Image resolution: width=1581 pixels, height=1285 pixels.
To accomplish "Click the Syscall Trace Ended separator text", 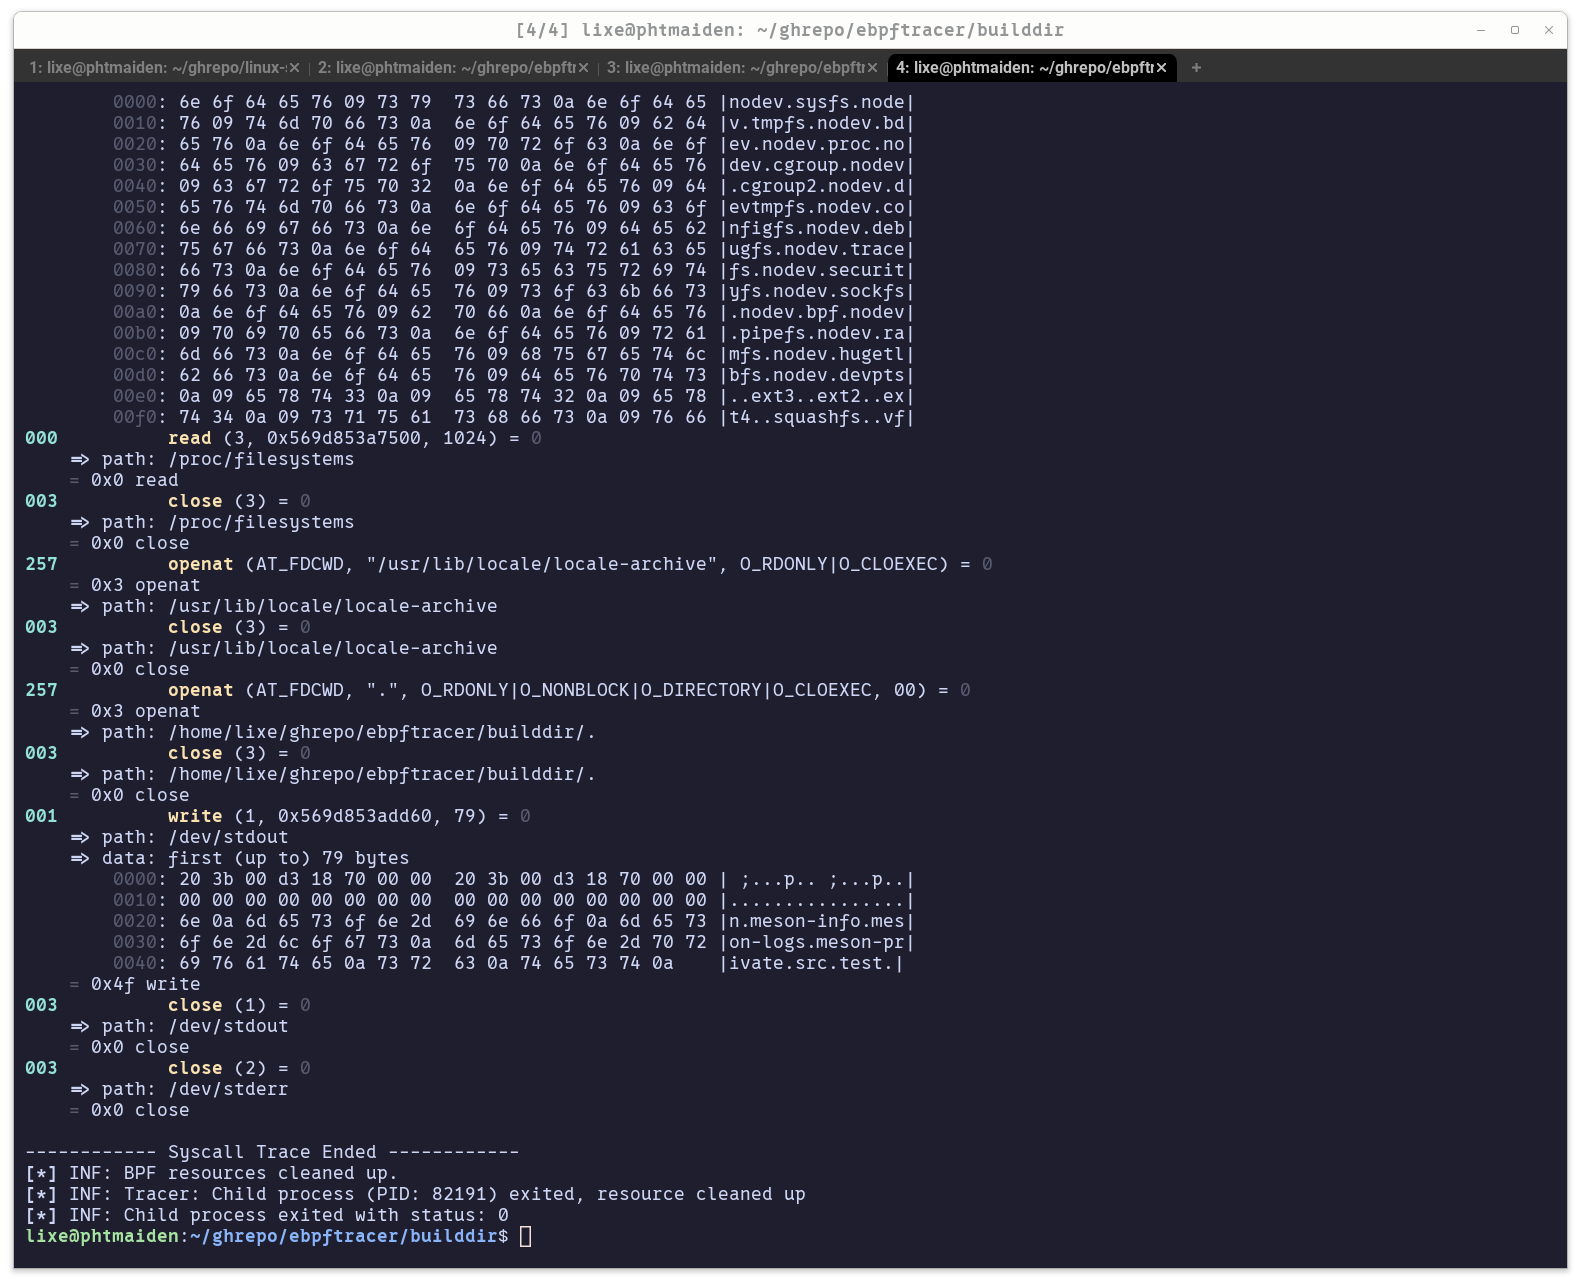I will click(272, 1152).
